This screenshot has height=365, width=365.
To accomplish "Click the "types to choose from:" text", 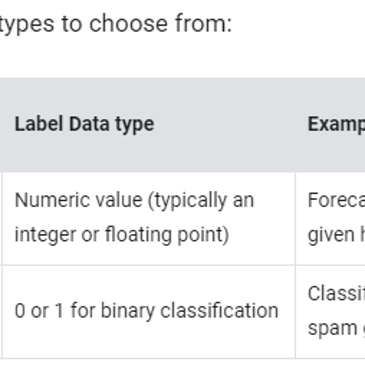I will point(115,24).
